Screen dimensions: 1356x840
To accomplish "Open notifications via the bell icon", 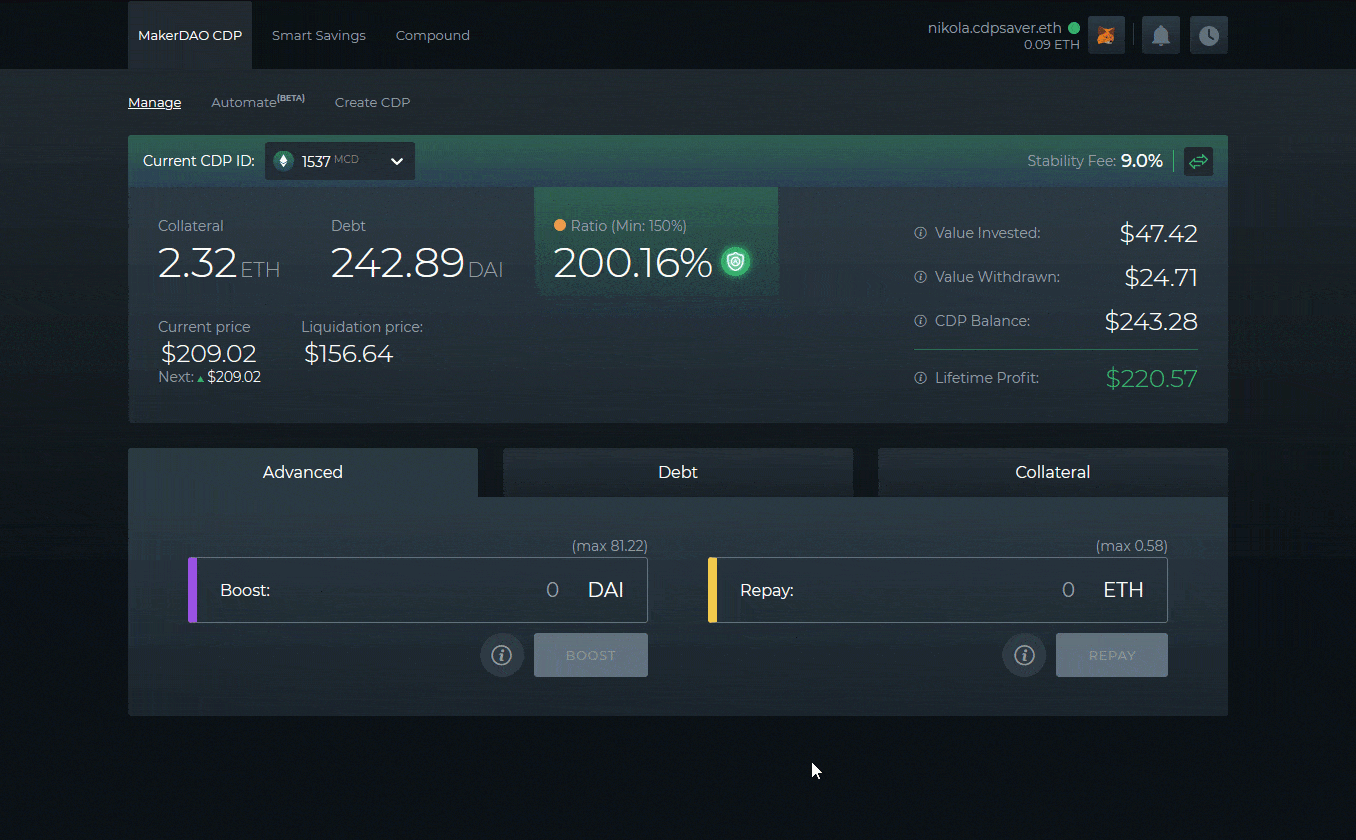I will click(1160, 34).
